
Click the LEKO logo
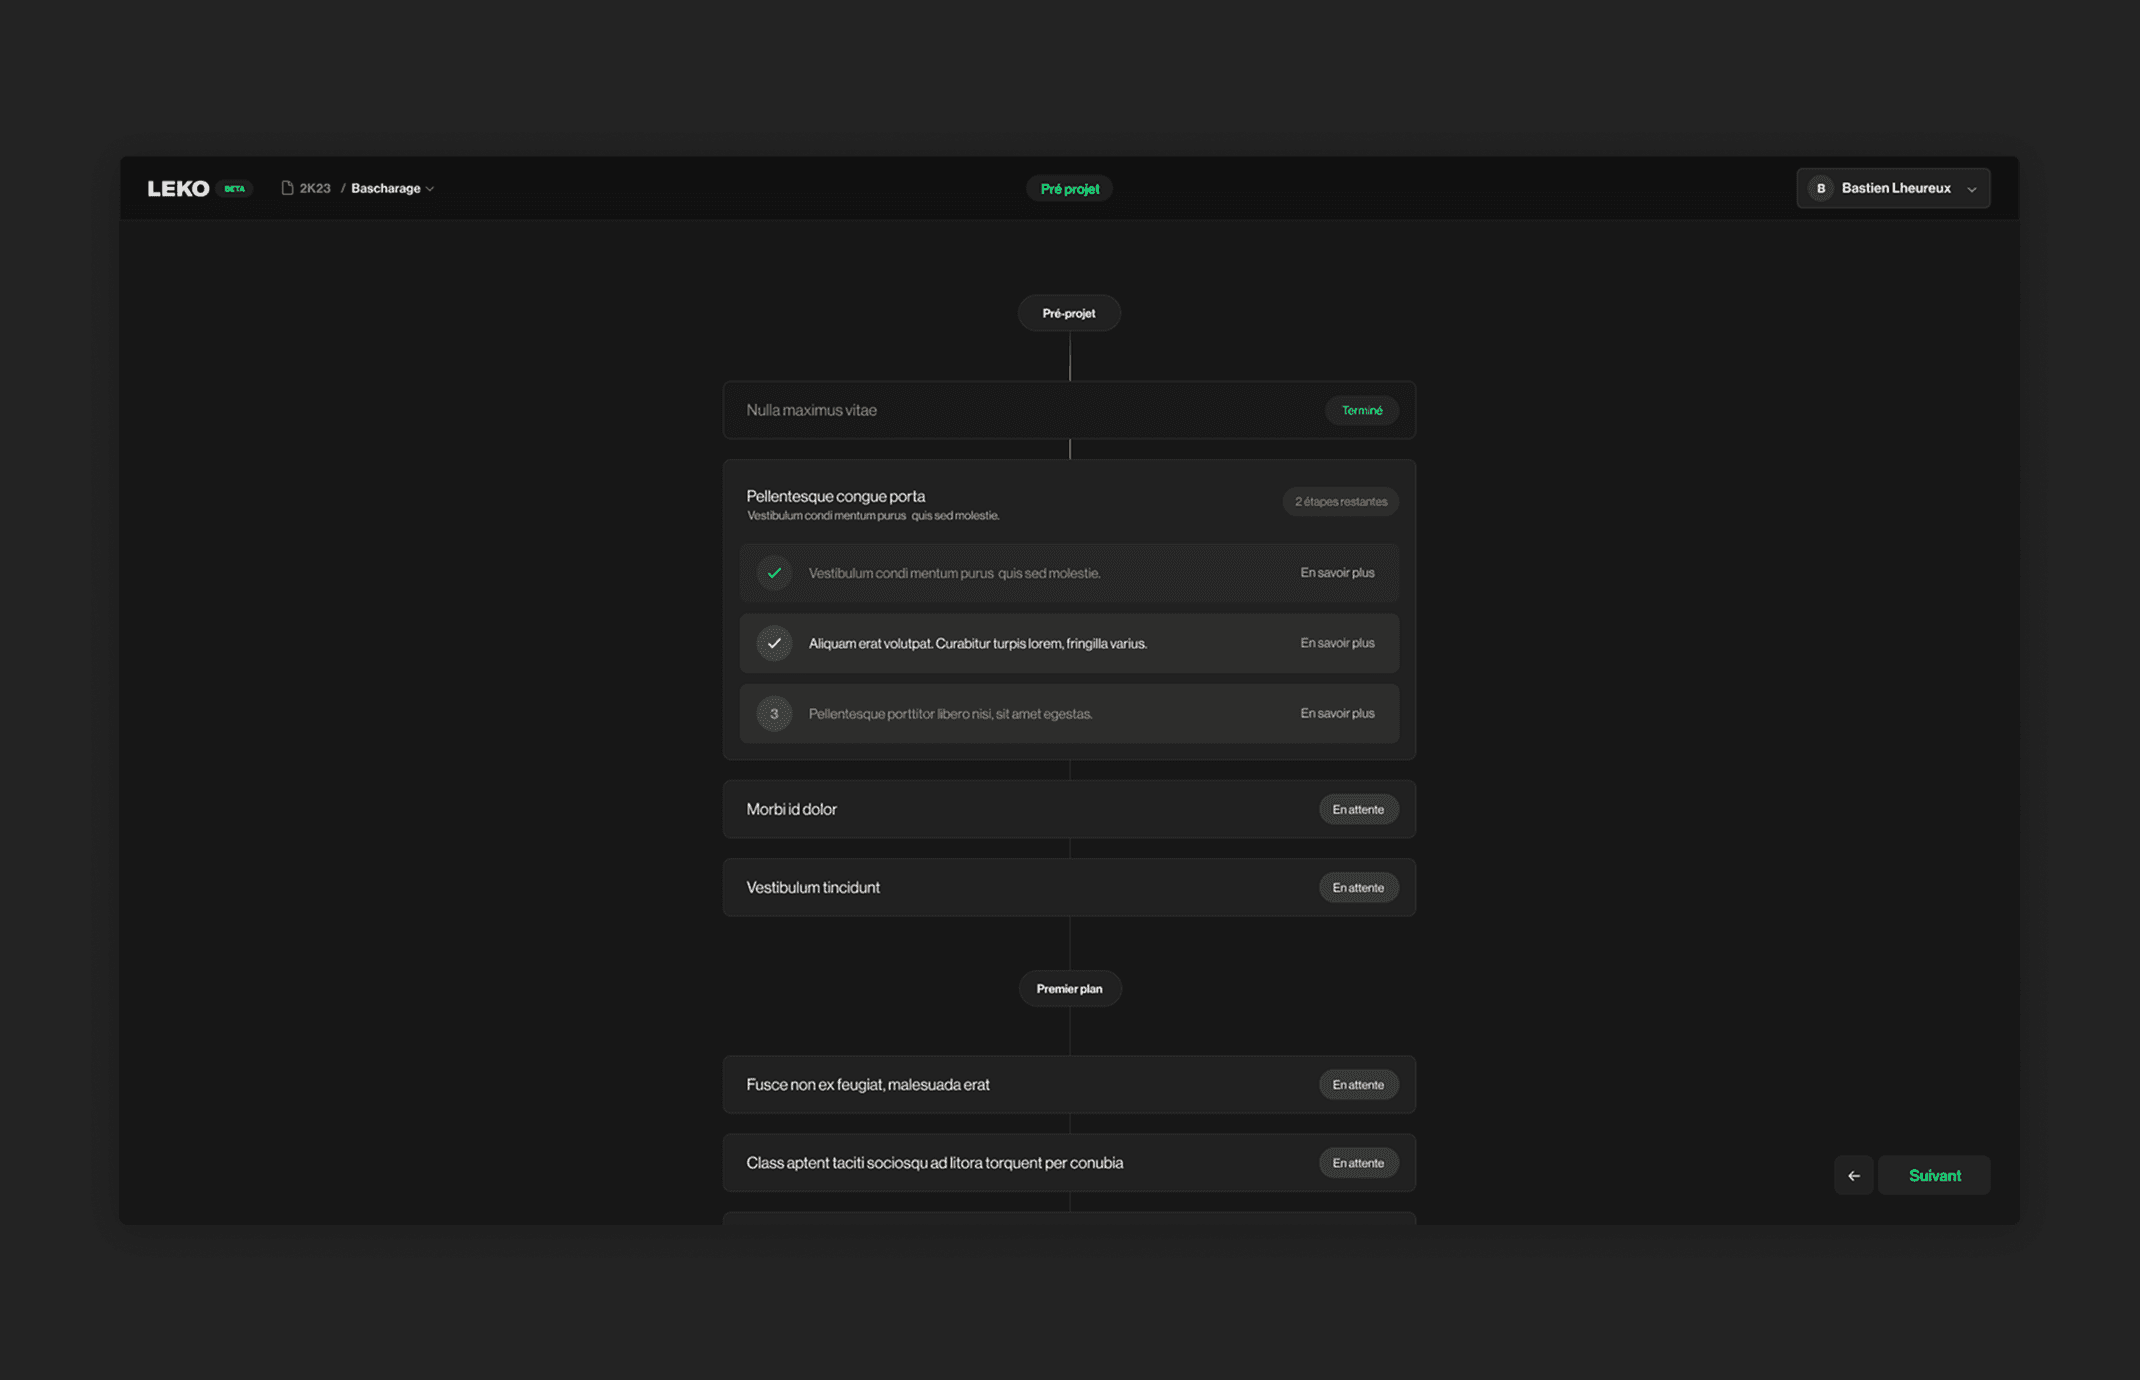[x=178, y=188]
